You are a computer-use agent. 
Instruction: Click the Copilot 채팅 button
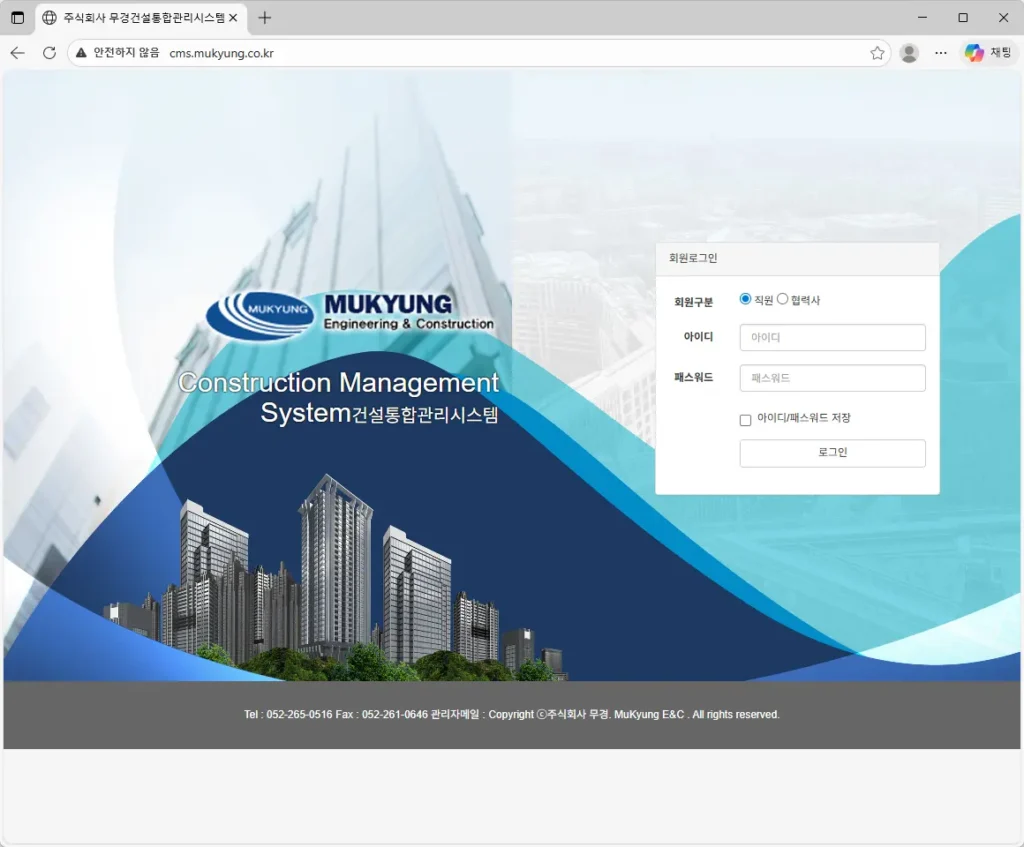tap(988, 53)
